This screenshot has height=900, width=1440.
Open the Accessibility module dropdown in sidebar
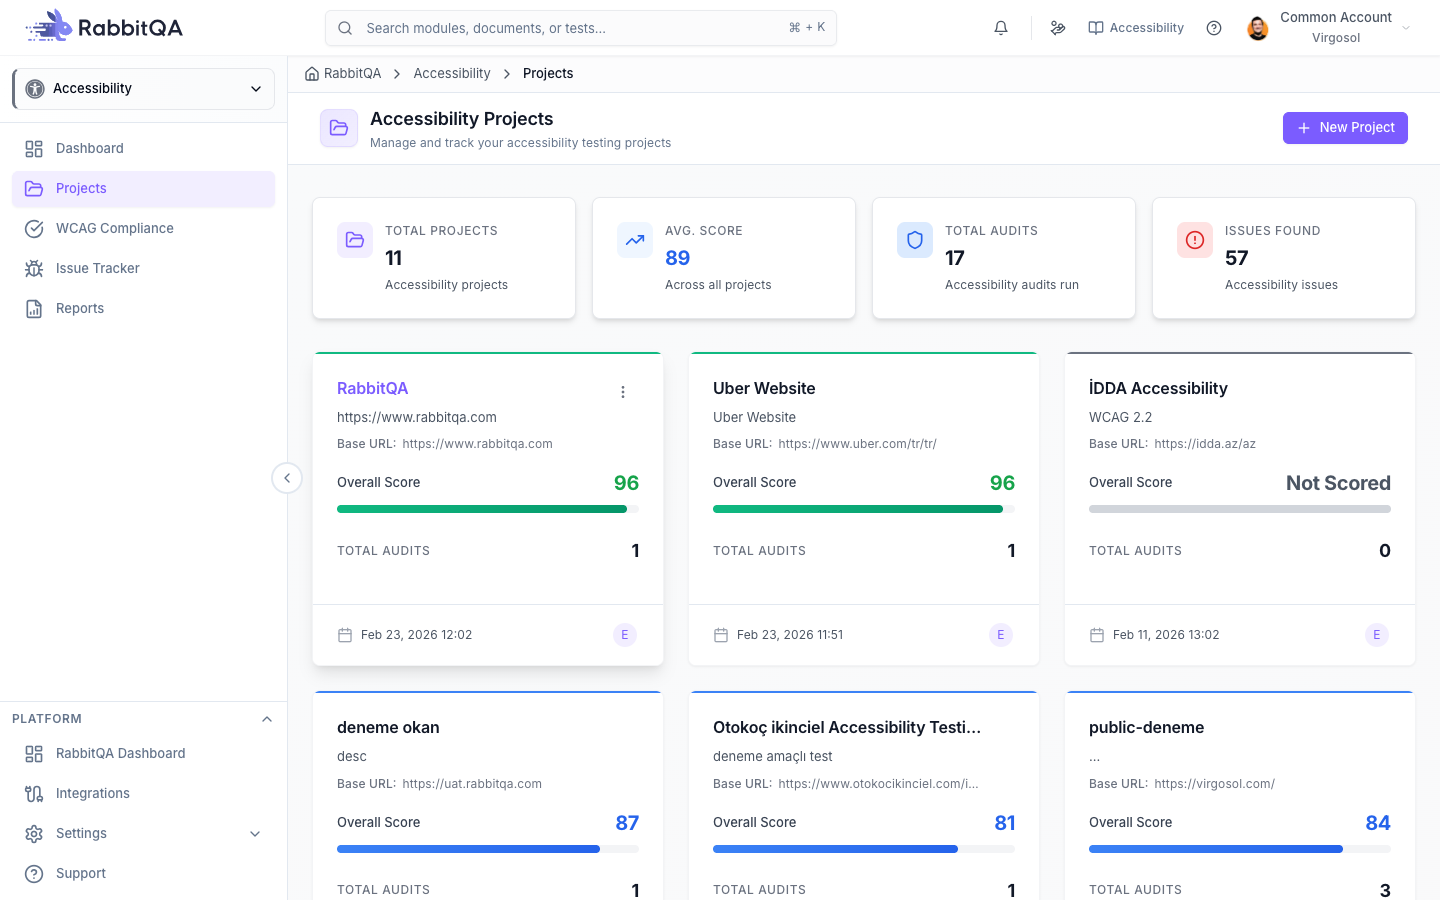(x=144, y=89)
